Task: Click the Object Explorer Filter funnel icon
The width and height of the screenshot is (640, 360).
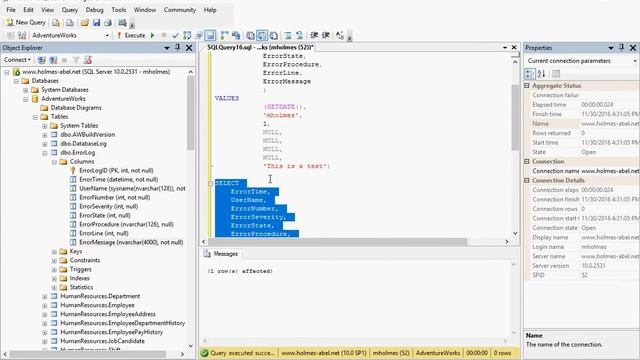Action: (x=76, y=60)
